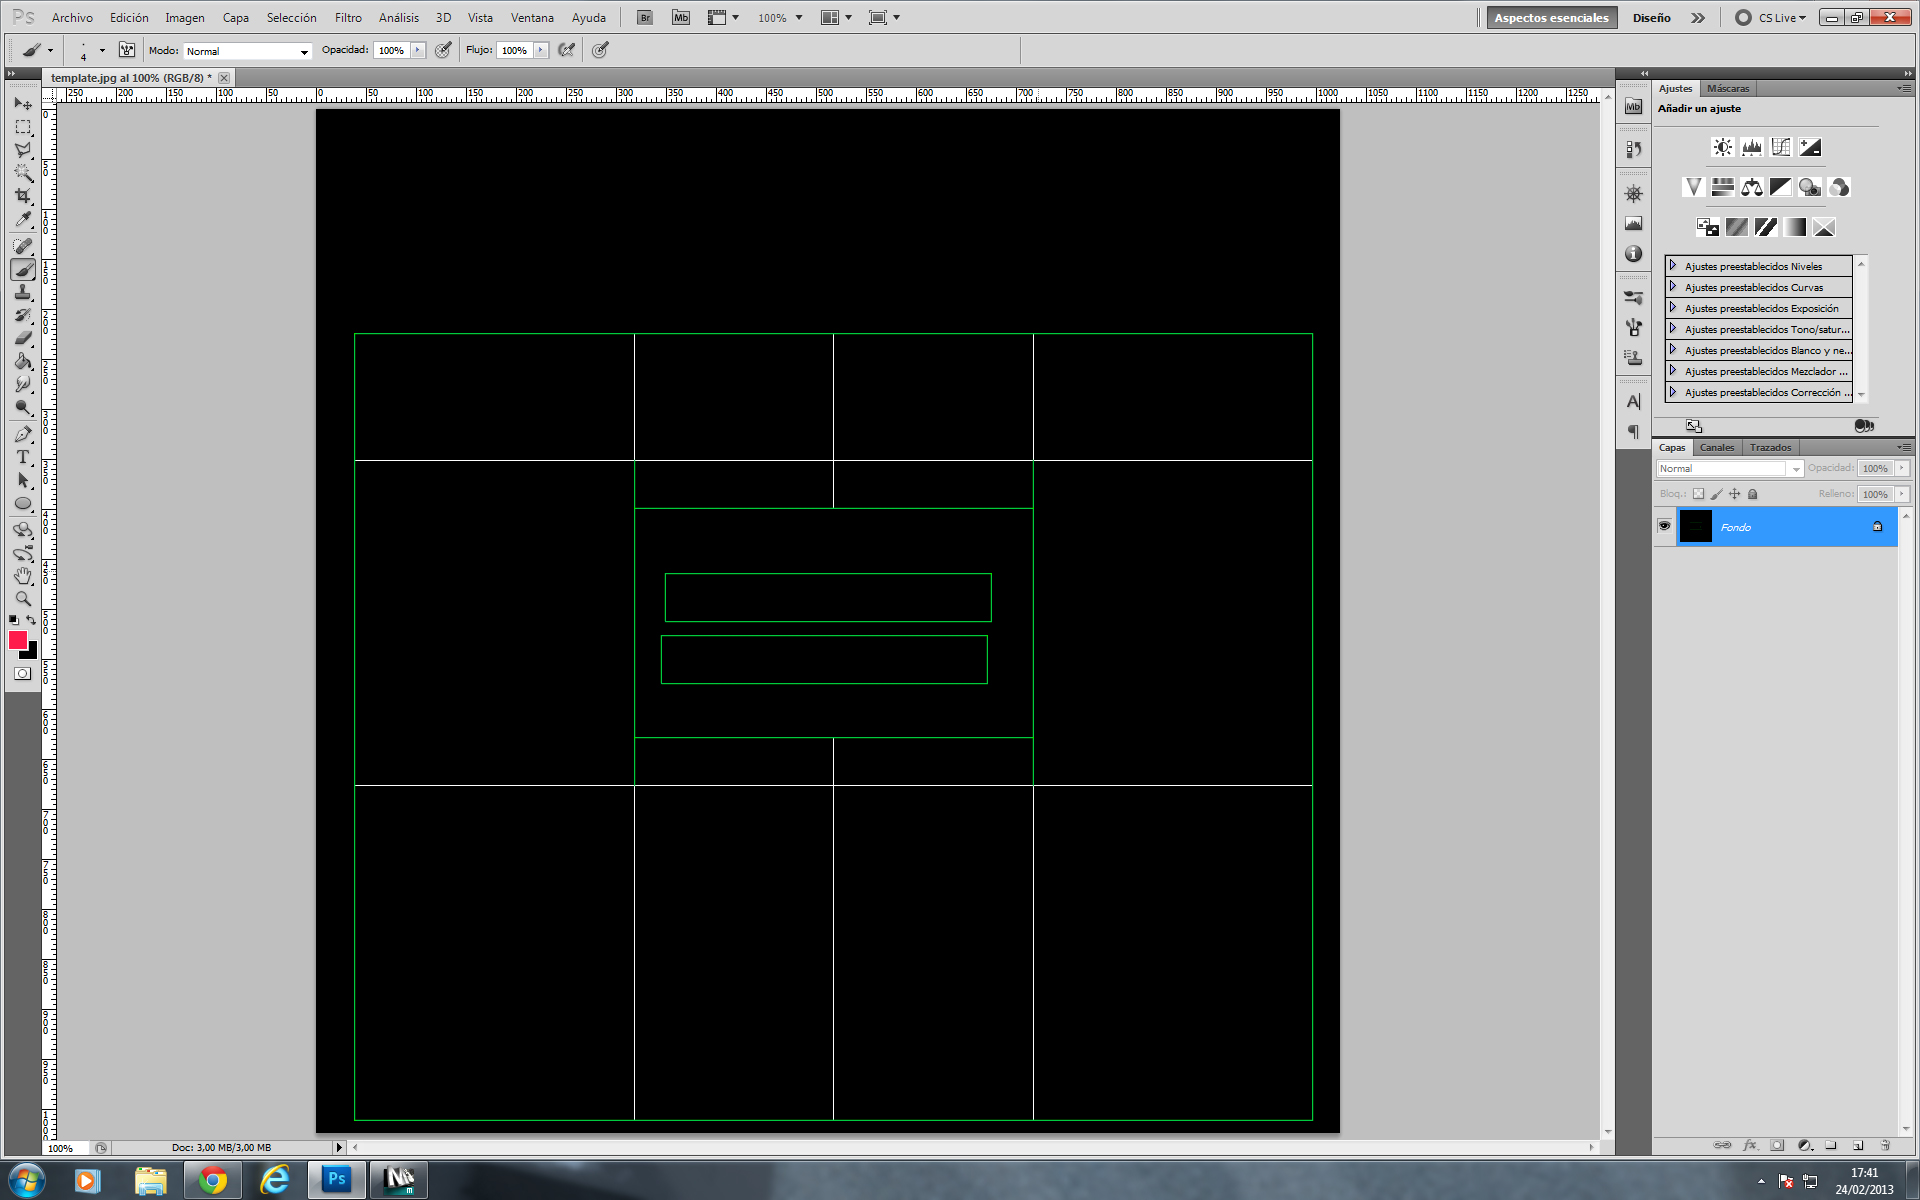Open the brush Modo dropdown
This screenshot has width=1920, height=1200.
coord(247,51)
